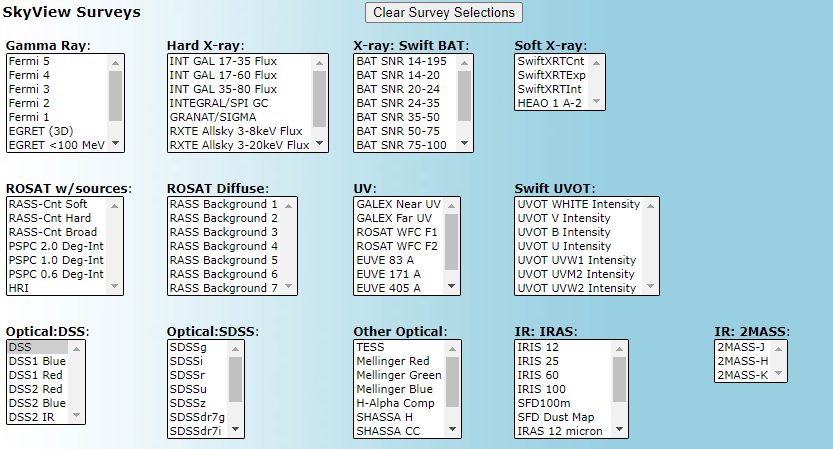Select RASS-Cnt Broad option

tap(57, 232)
